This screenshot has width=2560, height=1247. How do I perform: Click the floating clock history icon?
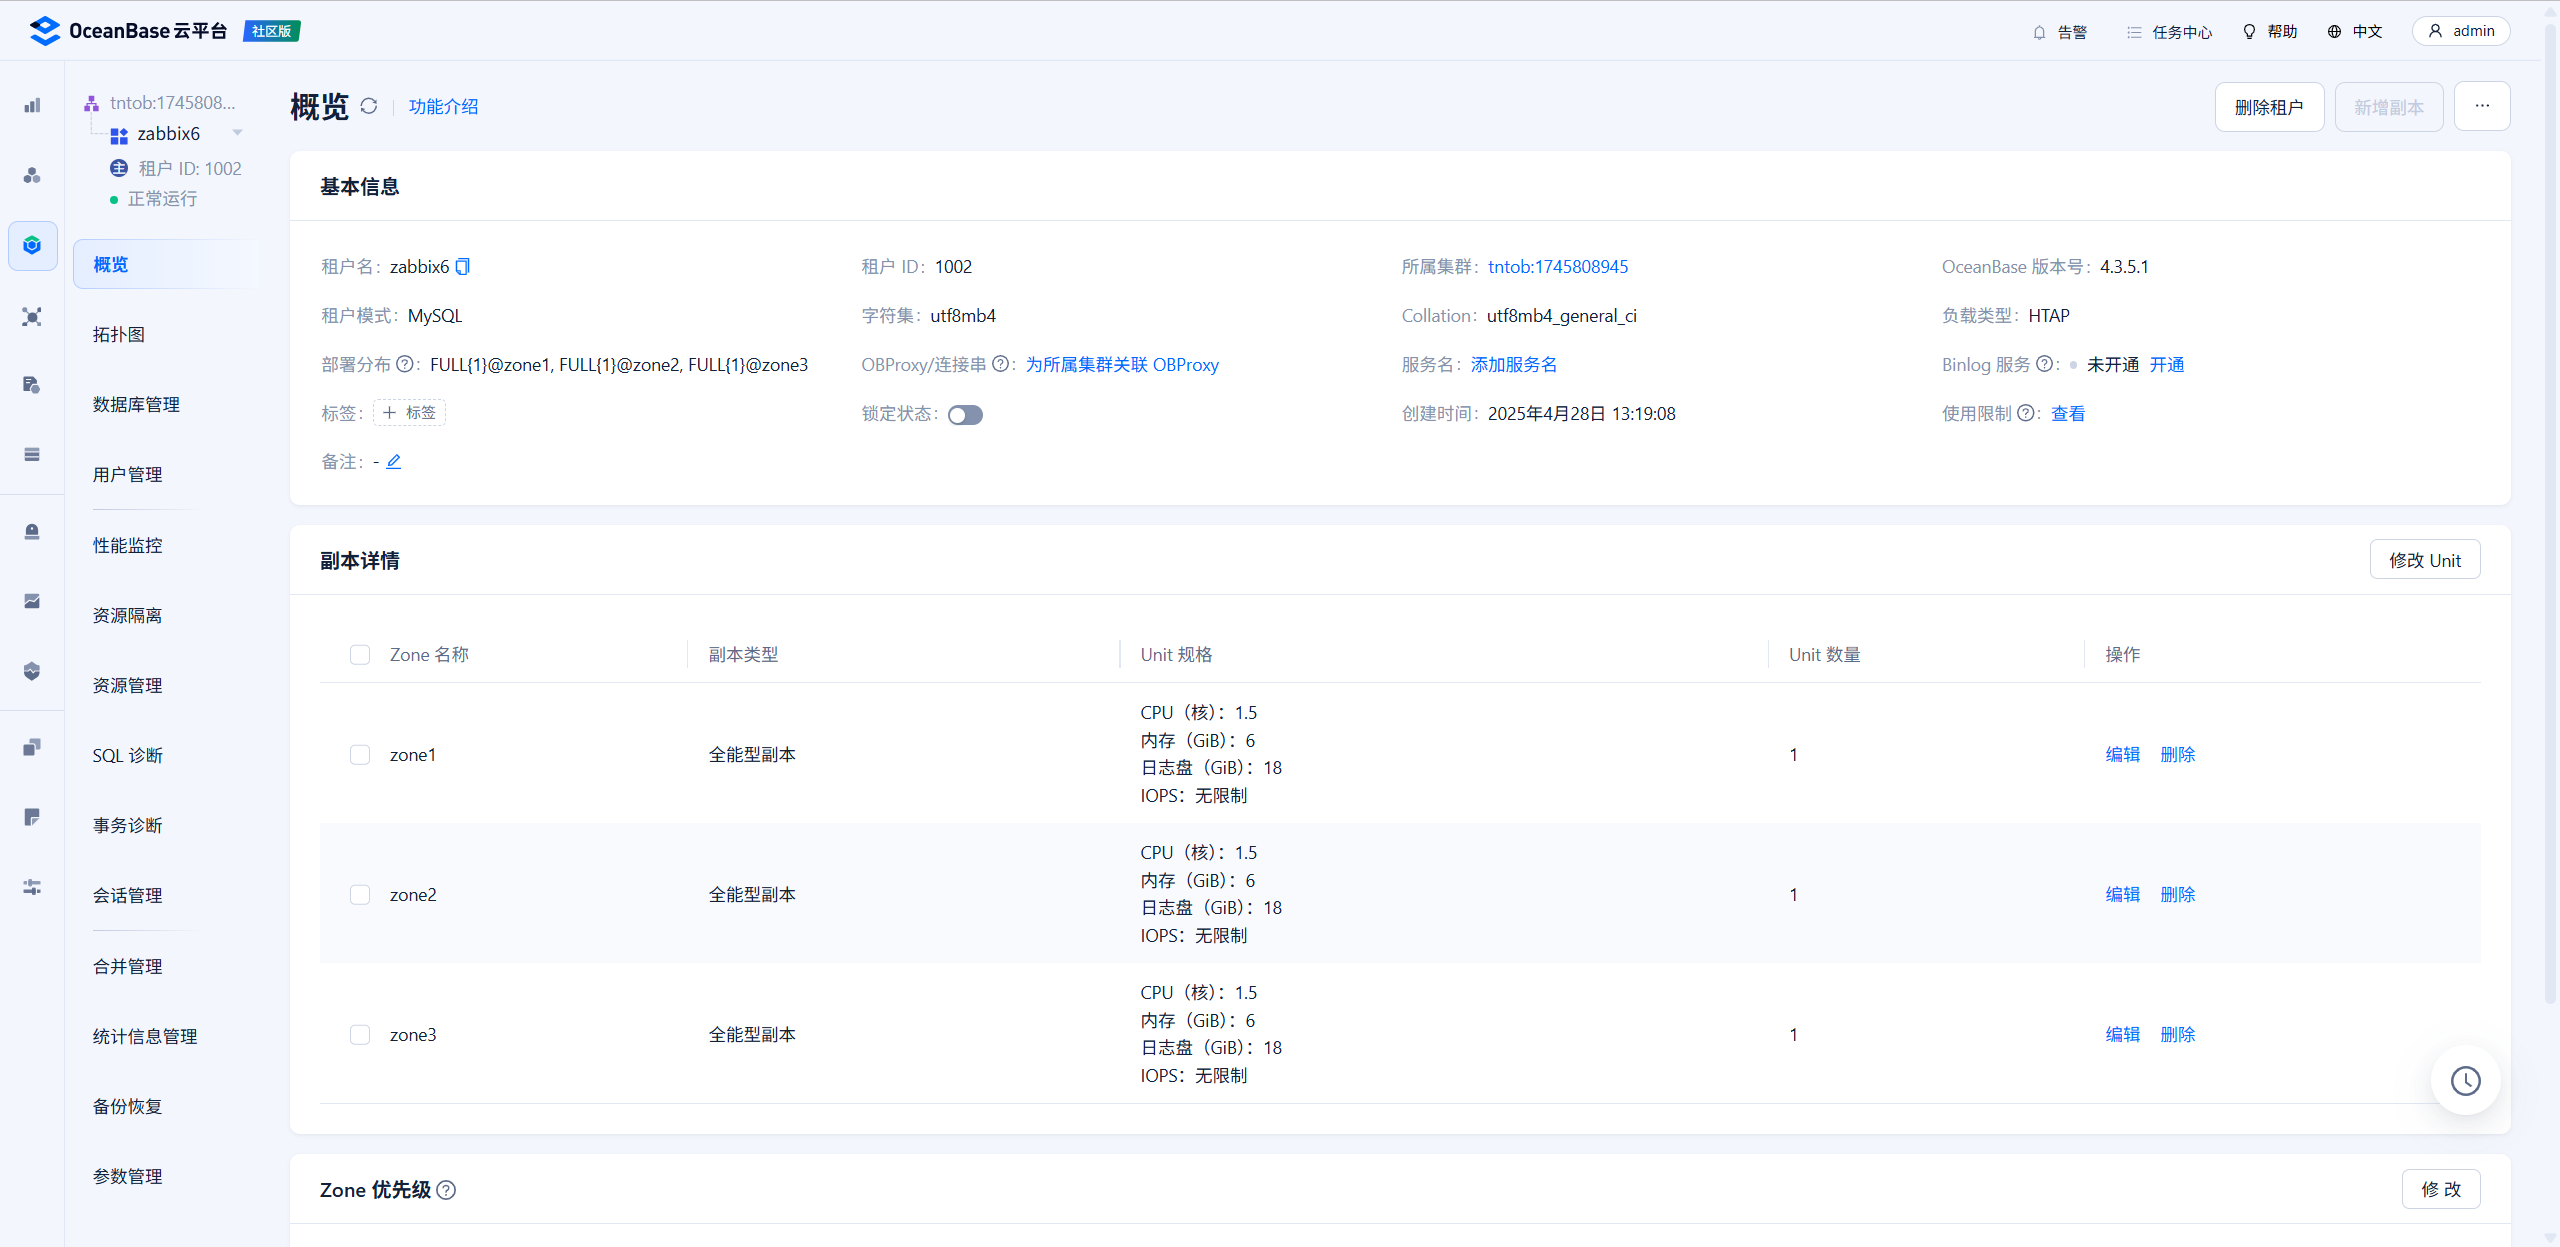tap(2465, 1080)
